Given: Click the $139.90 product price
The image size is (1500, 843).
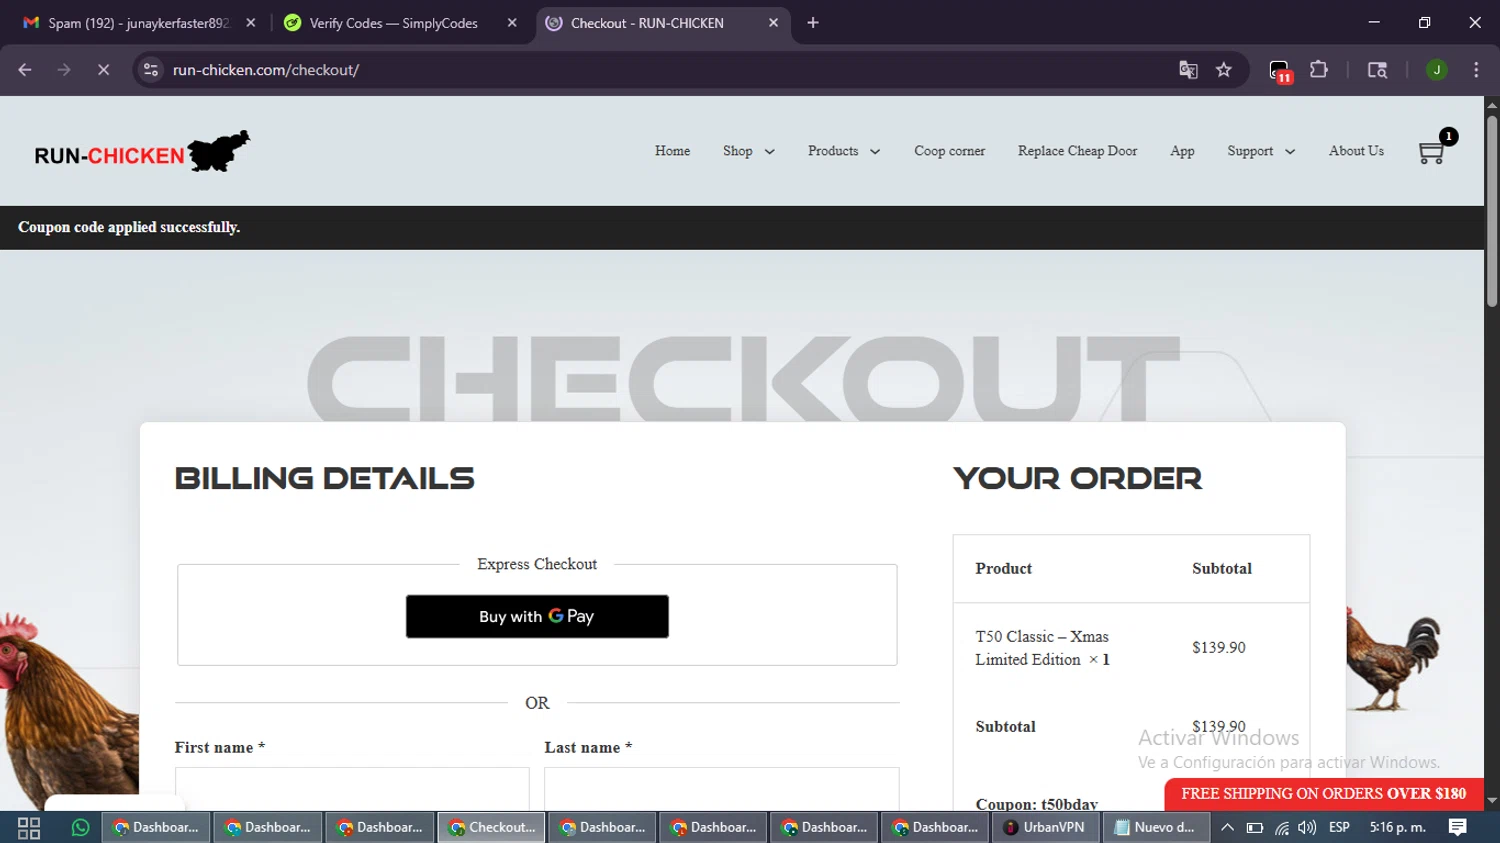Looking at the screenshot, I should pos(1219,648).
